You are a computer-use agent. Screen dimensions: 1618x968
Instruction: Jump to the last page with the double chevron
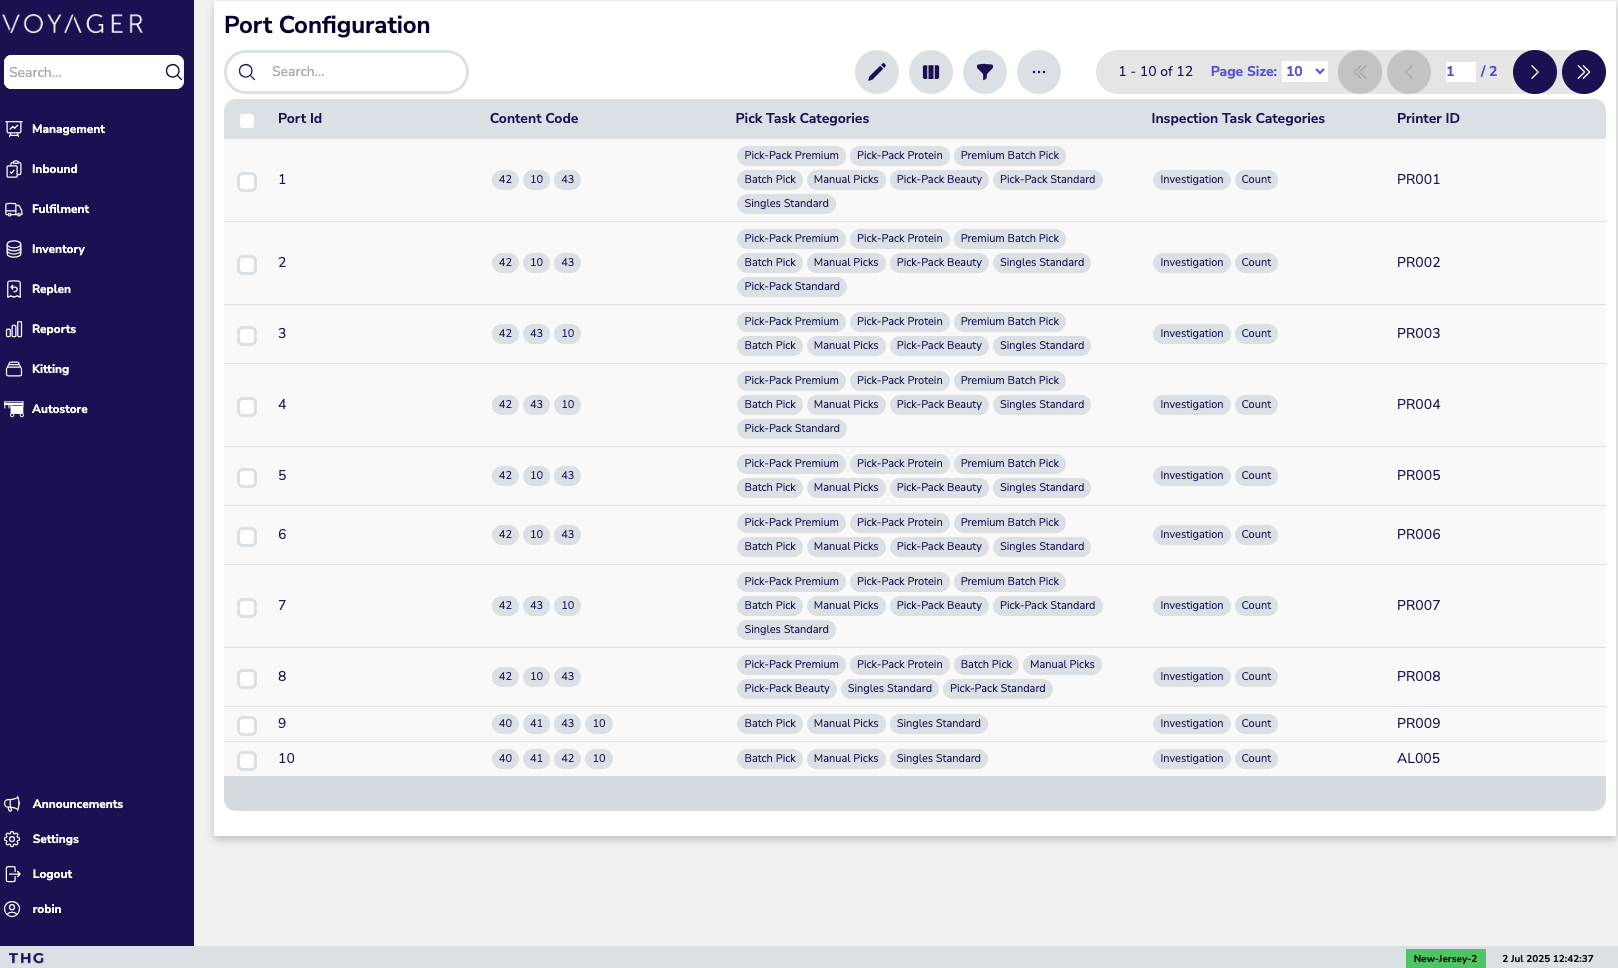tap(1584, 71)
